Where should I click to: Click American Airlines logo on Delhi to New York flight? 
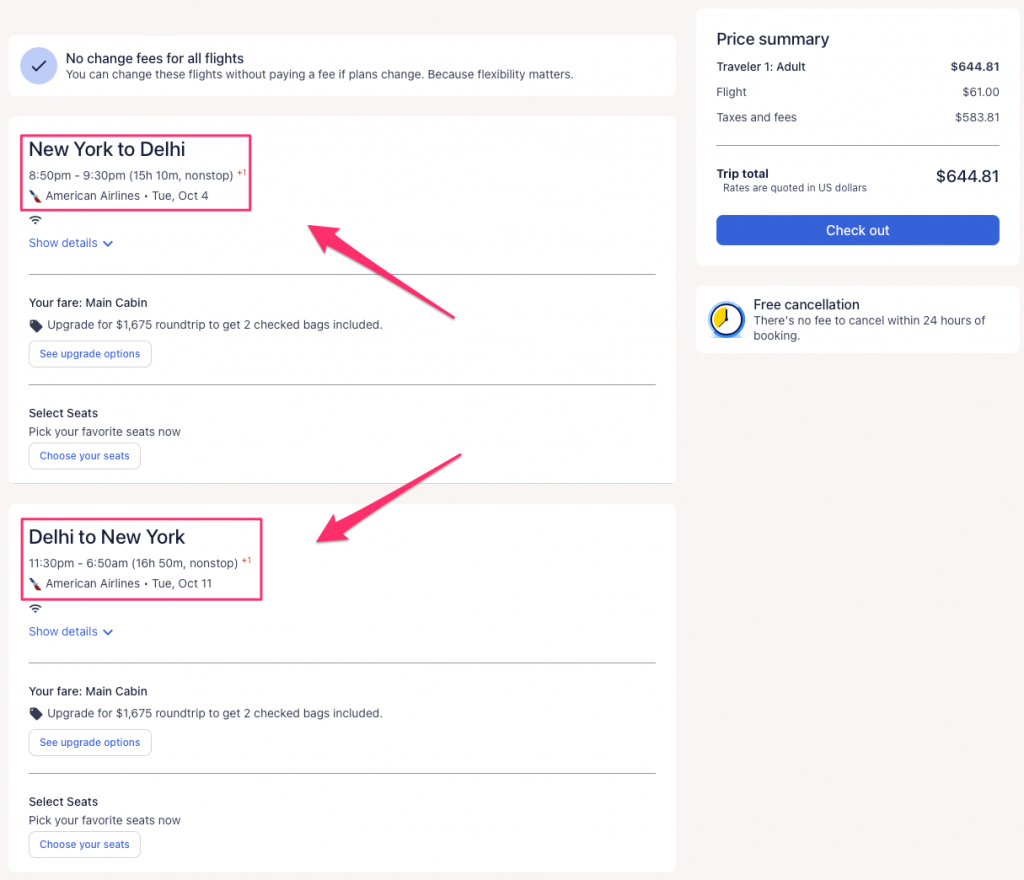pos(36,584)
